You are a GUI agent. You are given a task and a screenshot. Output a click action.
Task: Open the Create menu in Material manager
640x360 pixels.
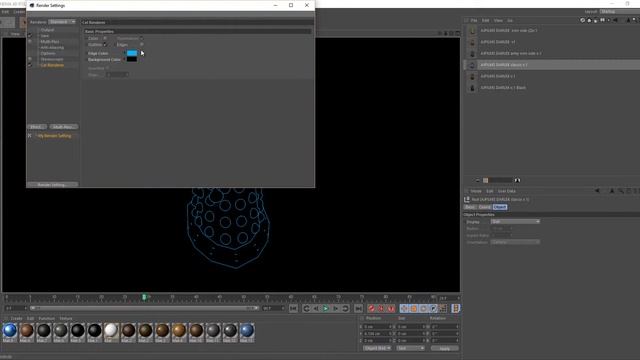tap(17, 318)
